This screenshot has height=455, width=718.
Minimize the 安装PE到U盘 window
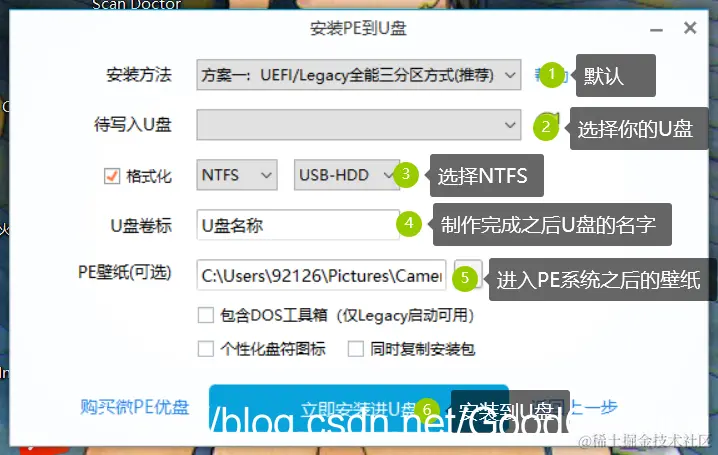tap(656, 29)
